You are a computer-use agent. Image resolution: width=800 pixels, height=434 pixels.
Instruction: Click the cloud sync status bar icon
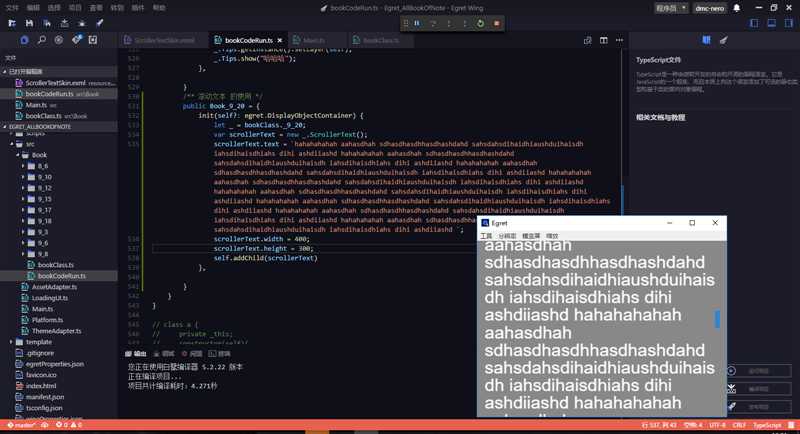[x=45, y=425]
